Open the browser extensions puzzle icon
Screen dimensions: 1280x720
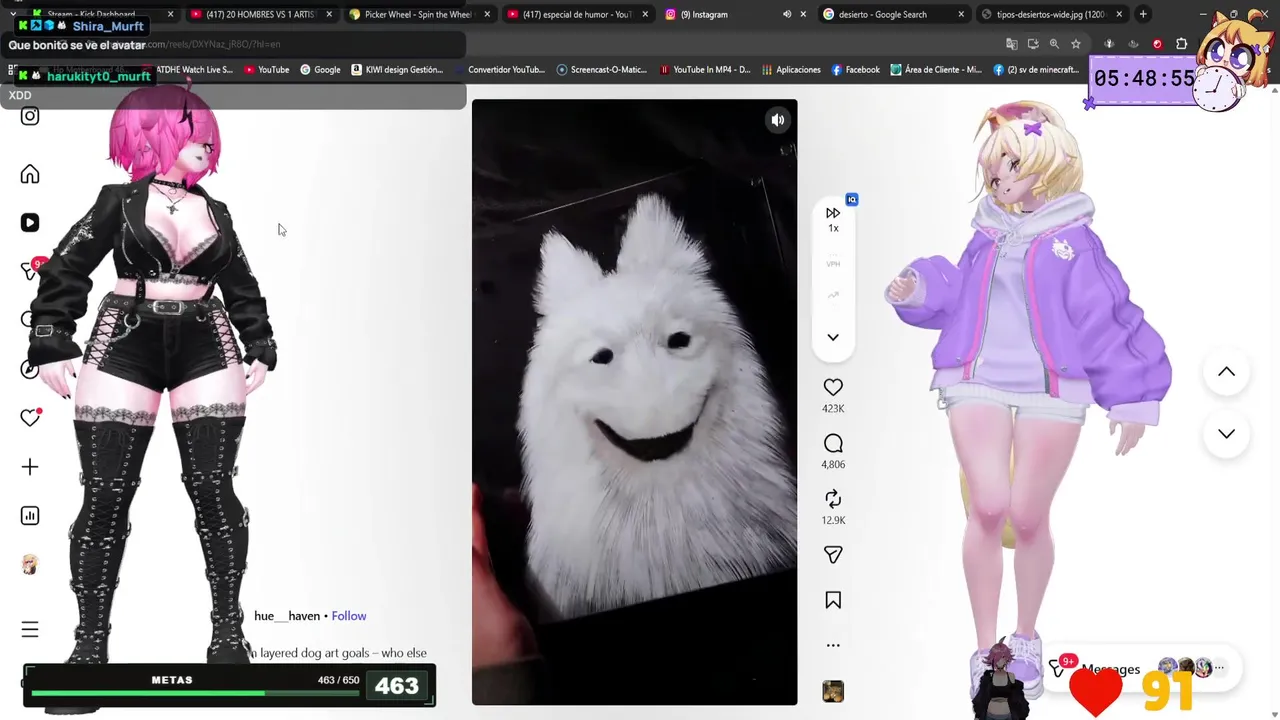pyautogui.click(x=1181, y=44)
